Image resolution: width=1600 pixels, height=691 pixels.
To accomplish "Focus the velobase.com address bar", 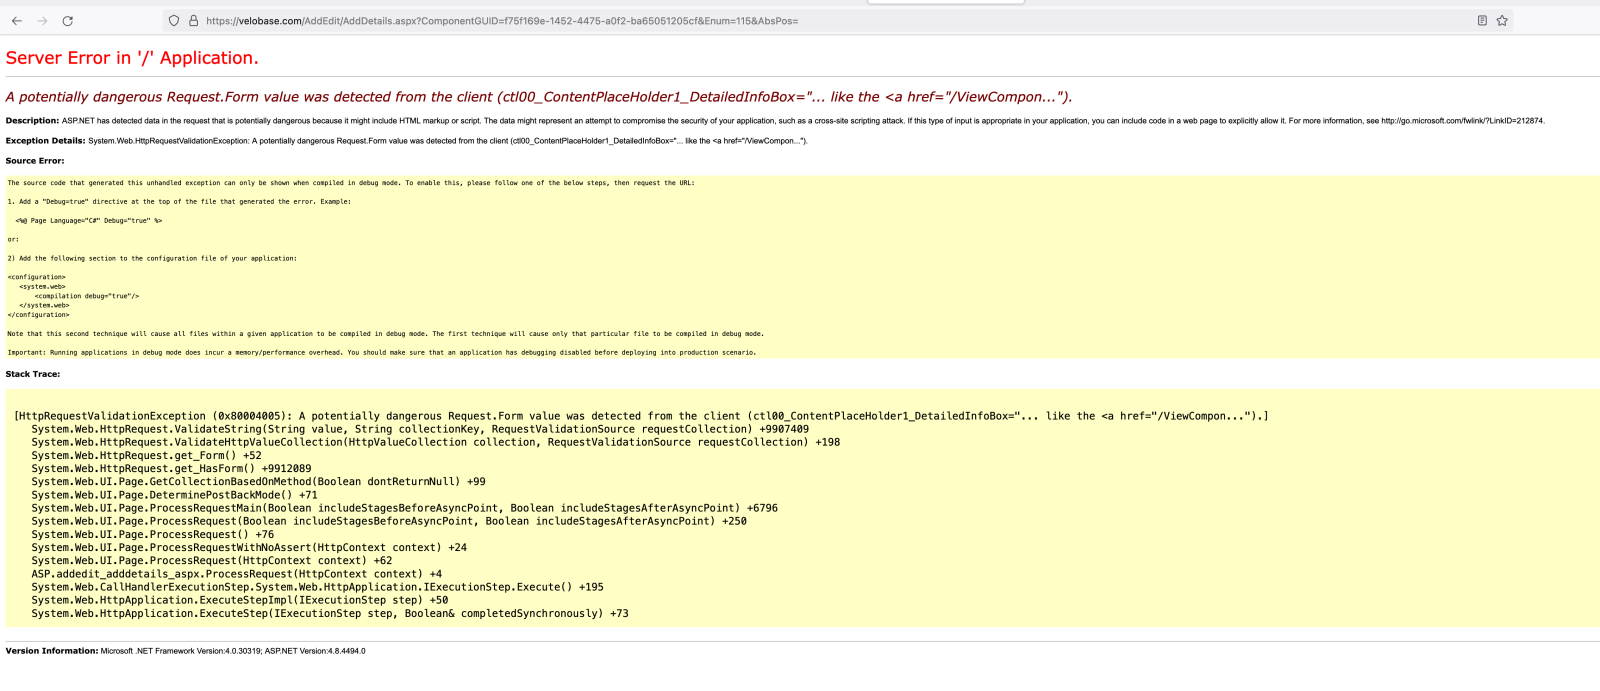I will 600,20.
